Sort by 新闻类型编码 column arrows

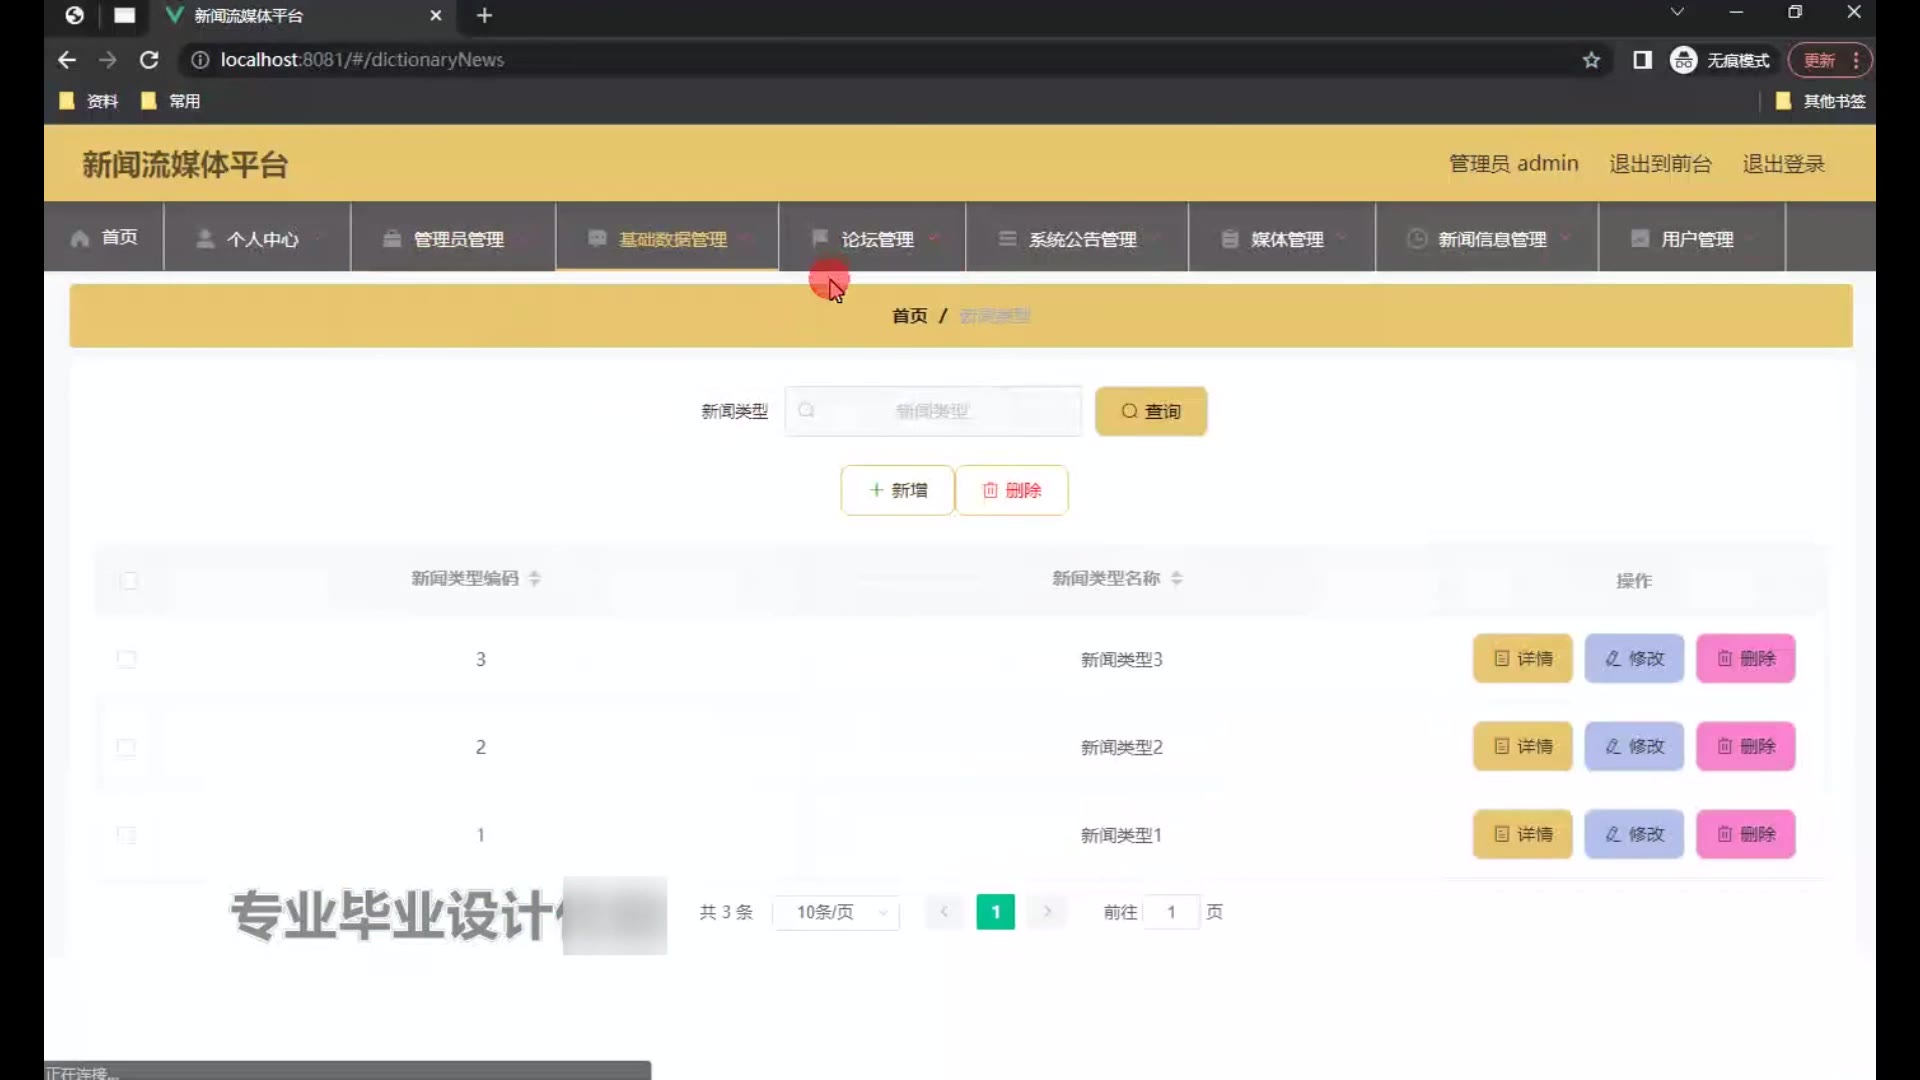534,579
